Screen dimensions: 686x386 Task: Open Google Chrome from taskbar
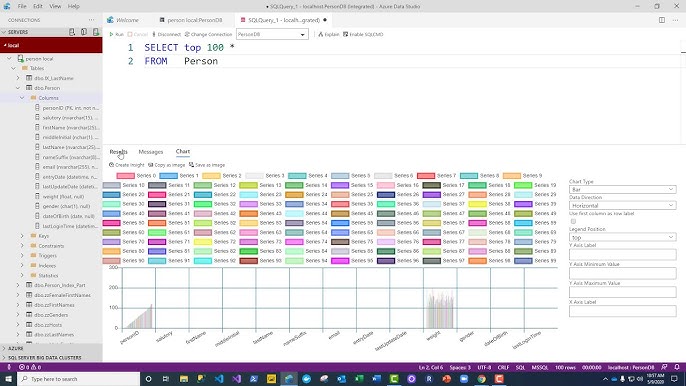(481, 379)
